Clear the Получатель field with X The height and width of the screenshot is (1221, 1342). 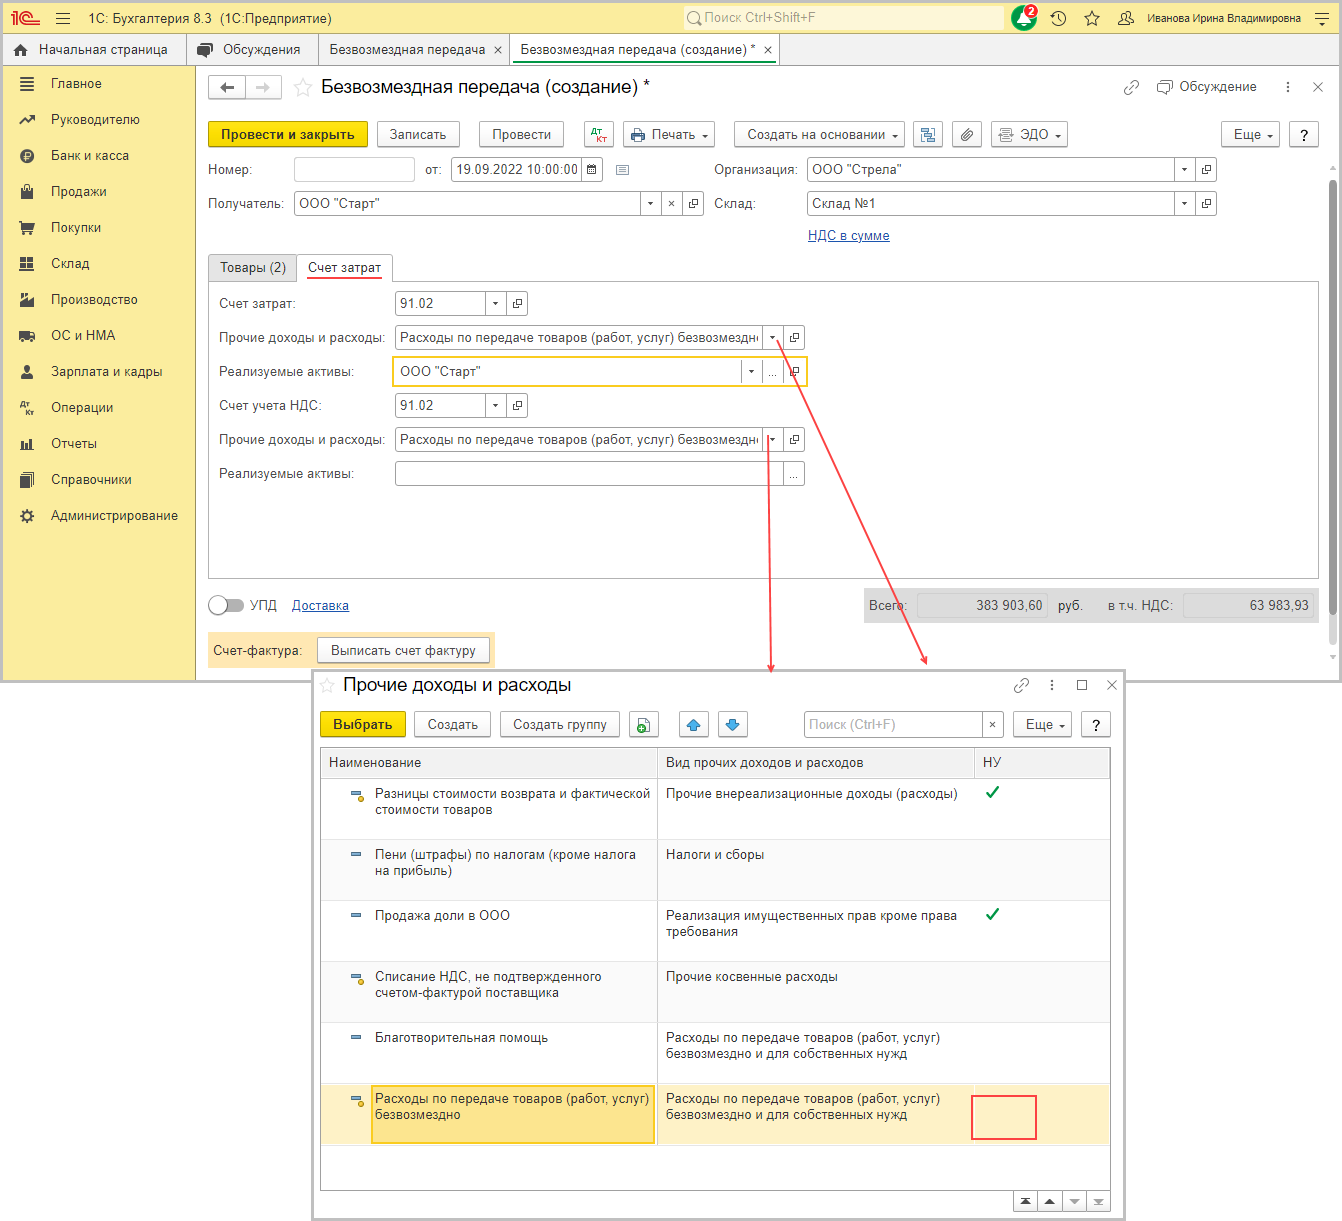671,204
